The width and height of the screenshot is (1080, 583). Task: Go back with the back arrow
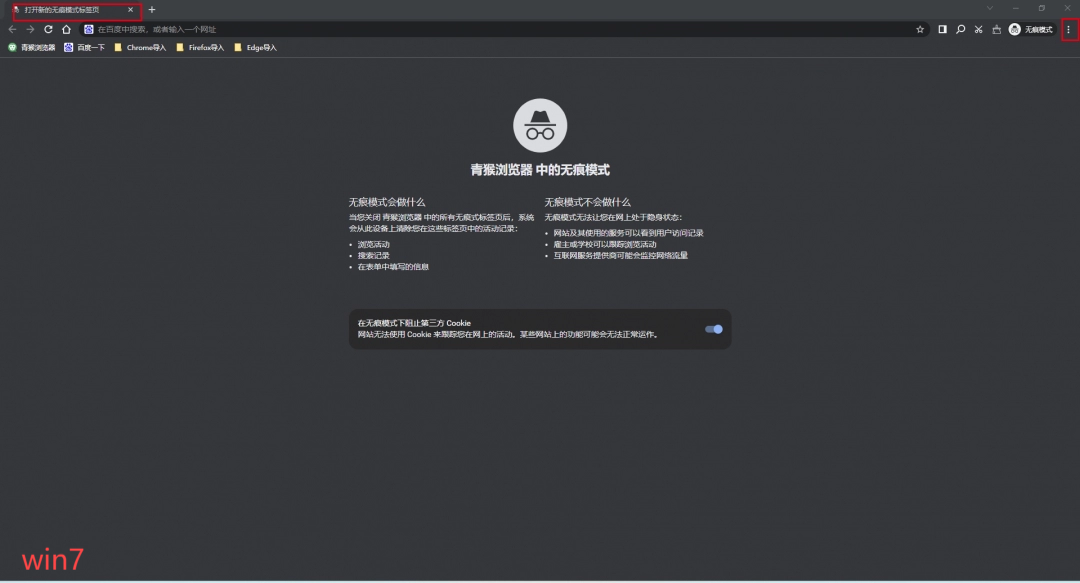[x=12, y=30]
